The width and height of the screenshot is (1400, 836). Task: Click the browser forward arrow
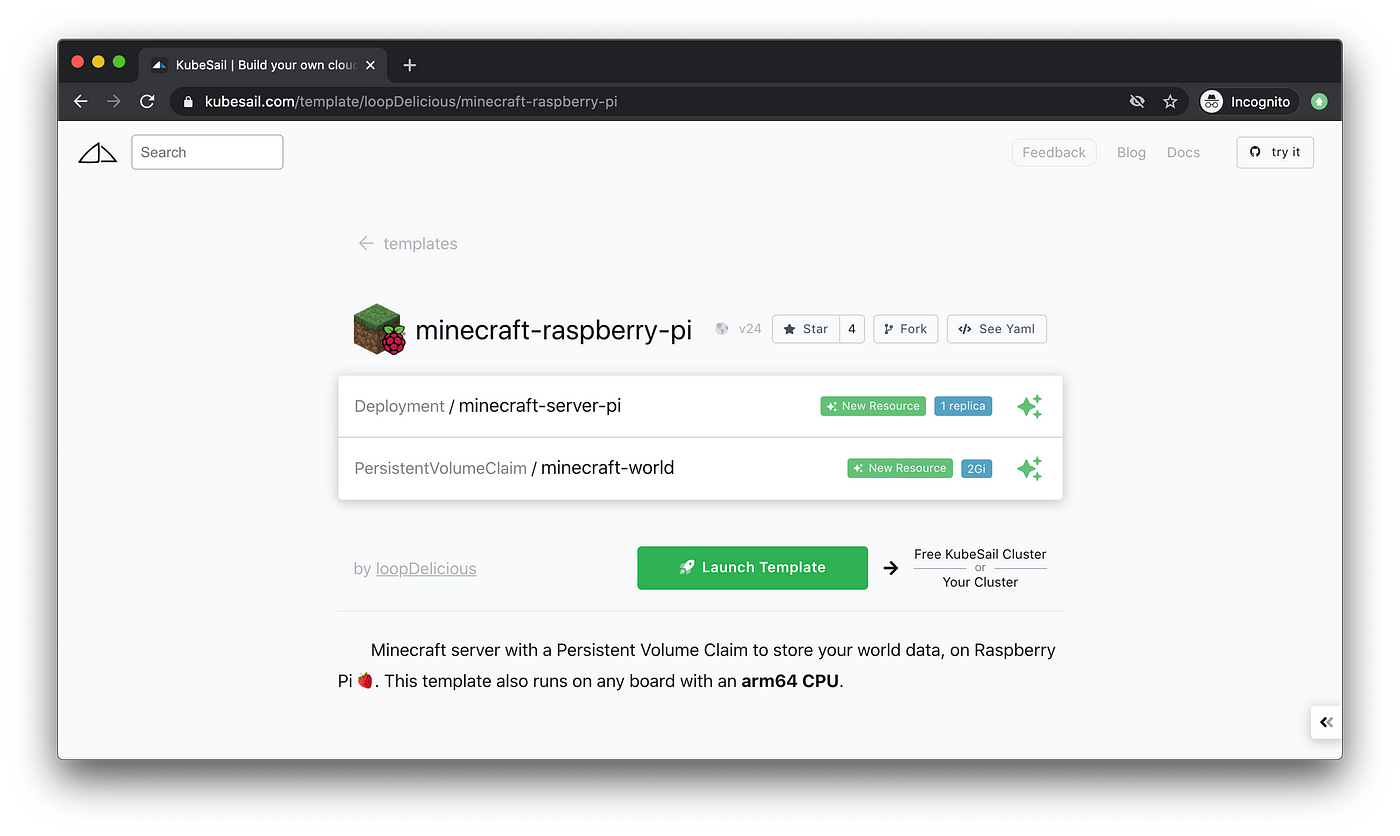pos(114,101)
